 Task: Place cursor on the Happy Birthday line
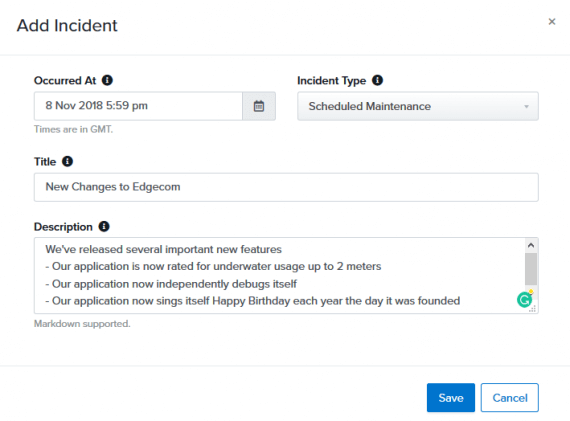point(253,301)
